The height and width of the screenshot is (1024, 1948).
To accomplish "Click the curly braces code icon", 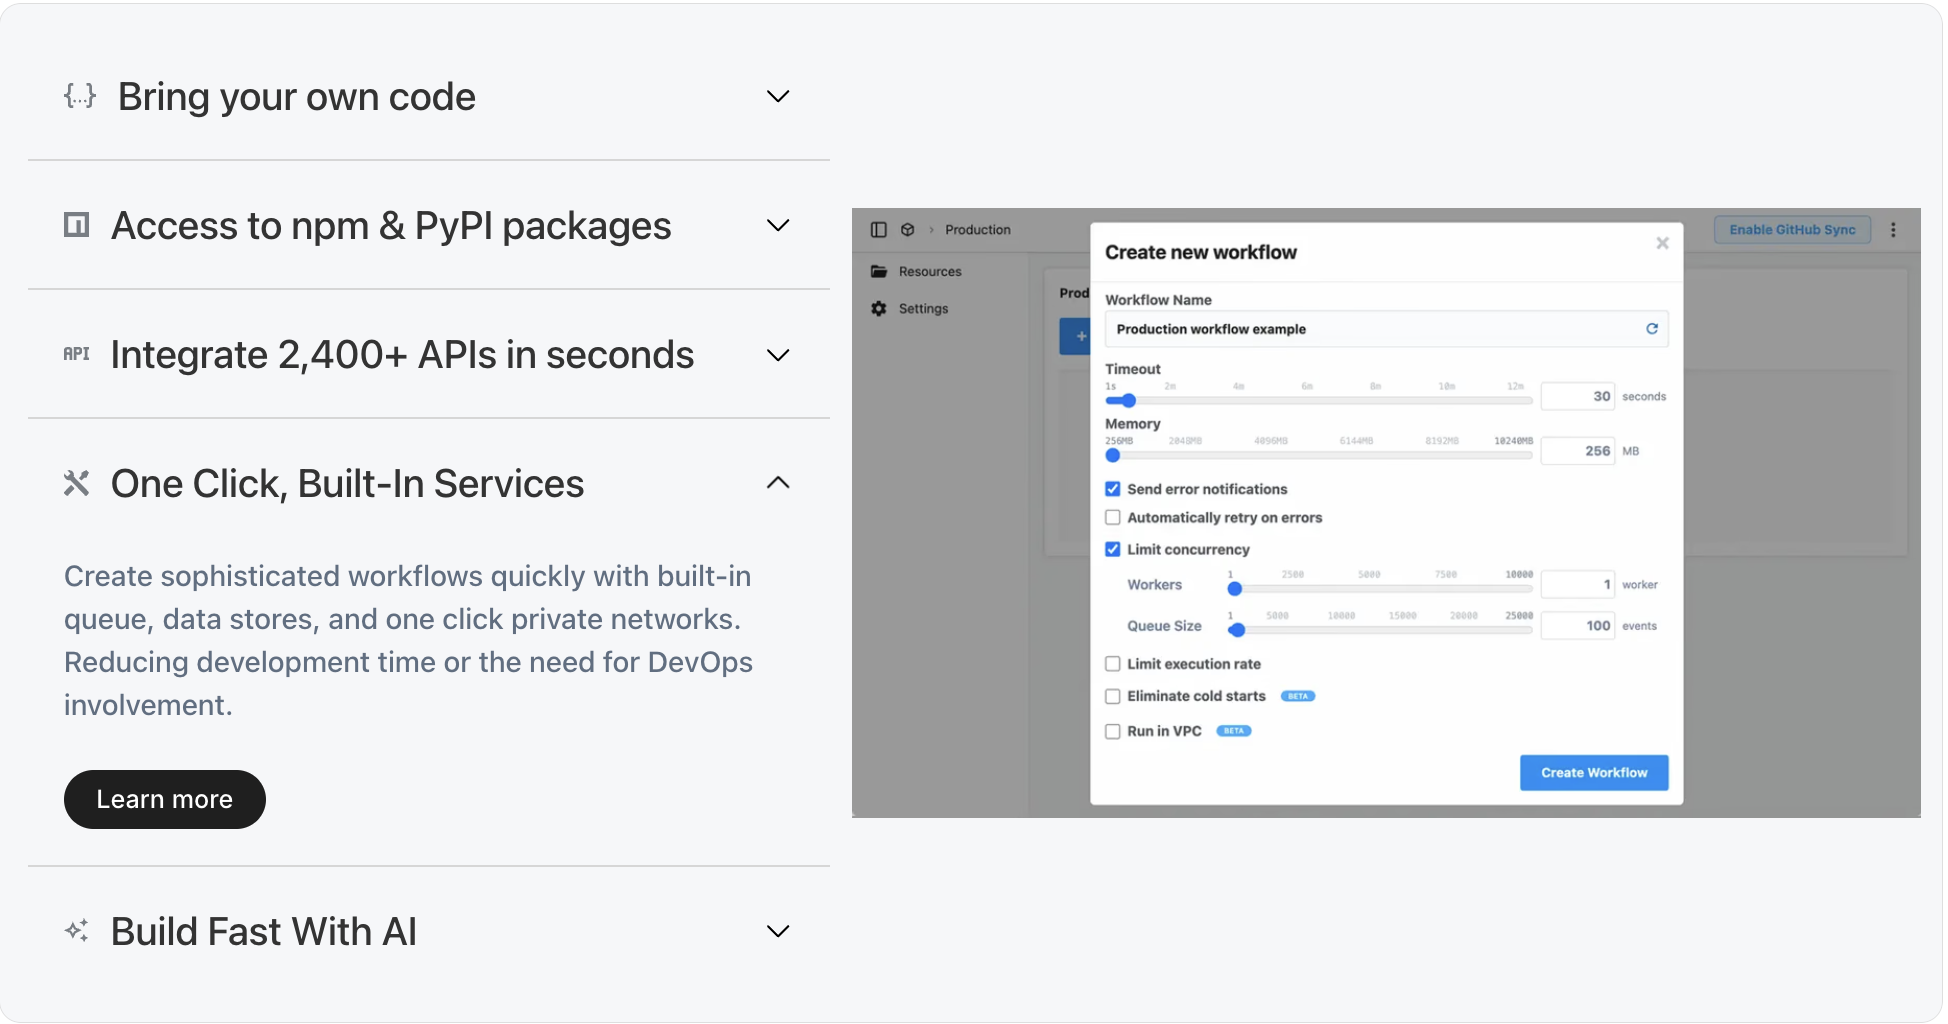I will pos(80,96).
